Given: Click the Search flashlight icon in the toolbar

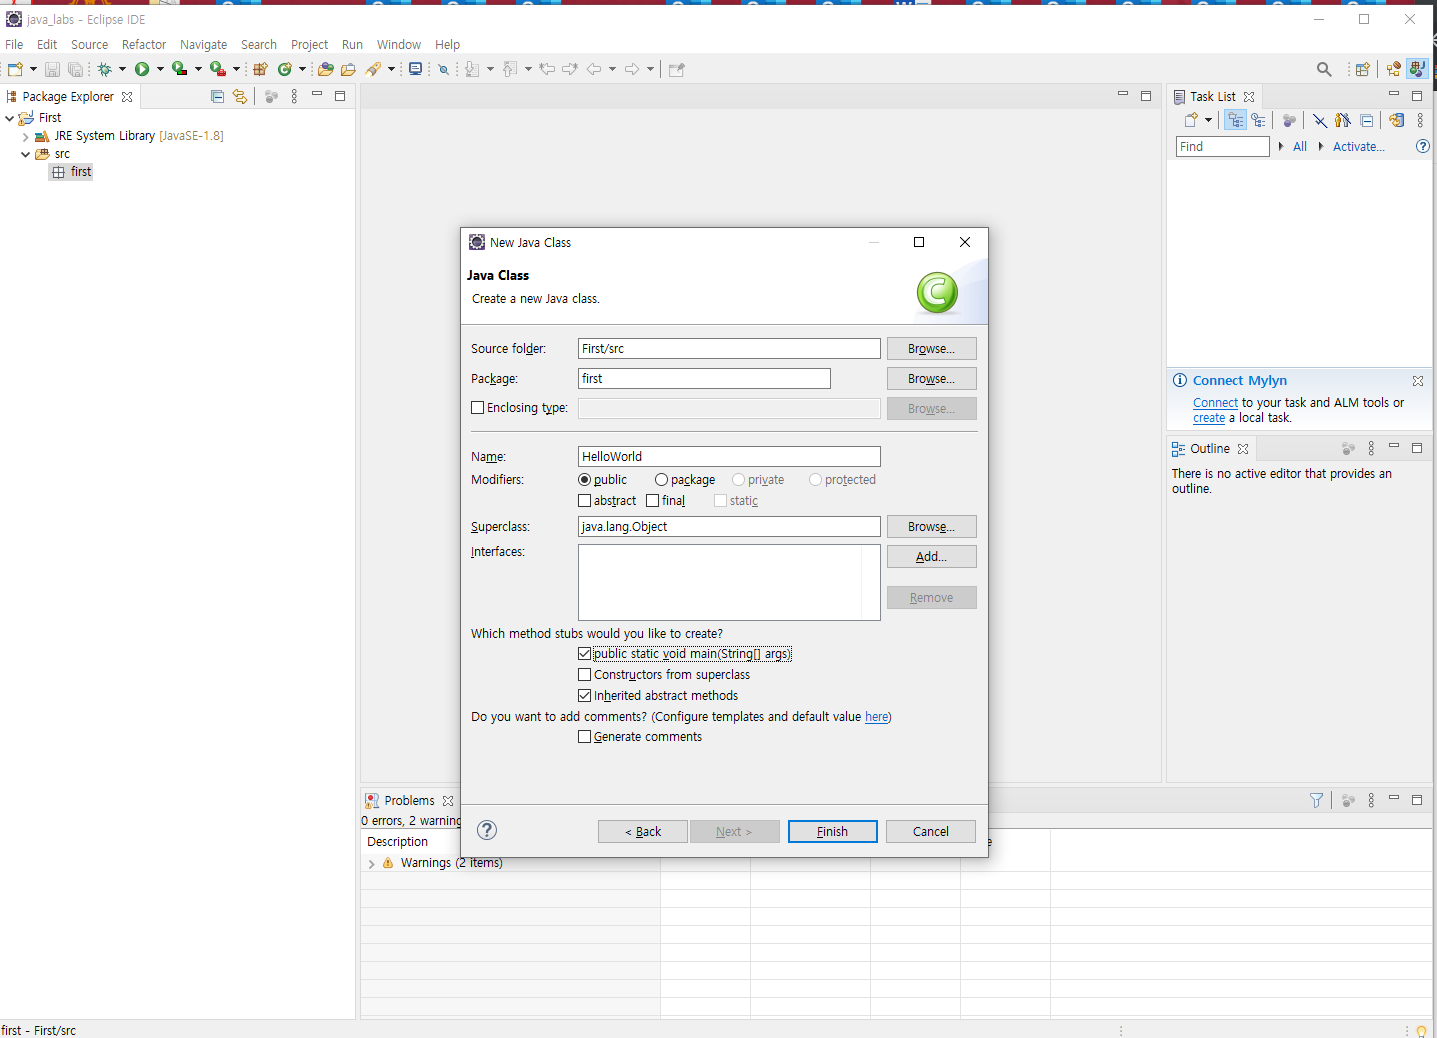Looking at the screenshot, I should pyautogui.click(x=373, y=69).
